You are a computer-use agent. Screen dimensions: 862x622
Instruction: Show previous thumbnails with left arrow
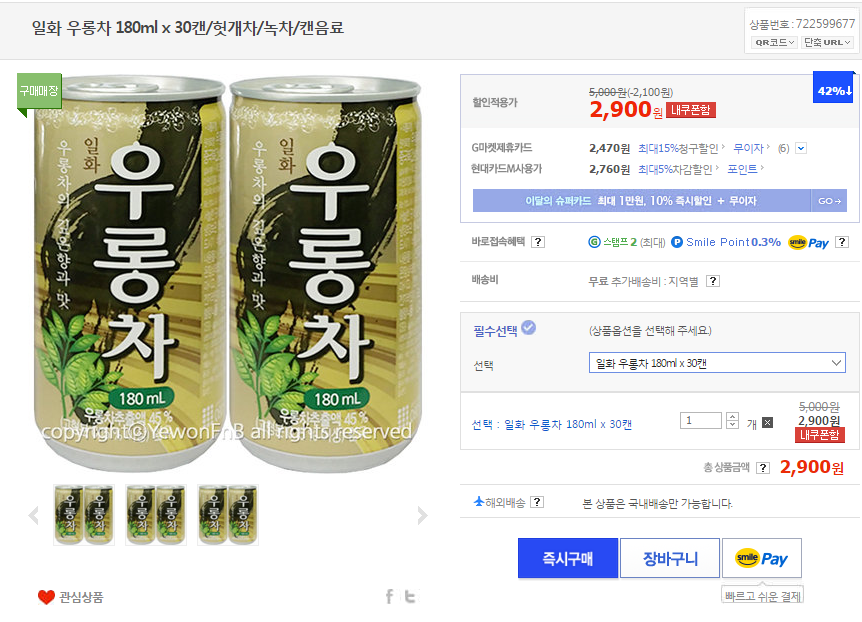coord(33,516)
